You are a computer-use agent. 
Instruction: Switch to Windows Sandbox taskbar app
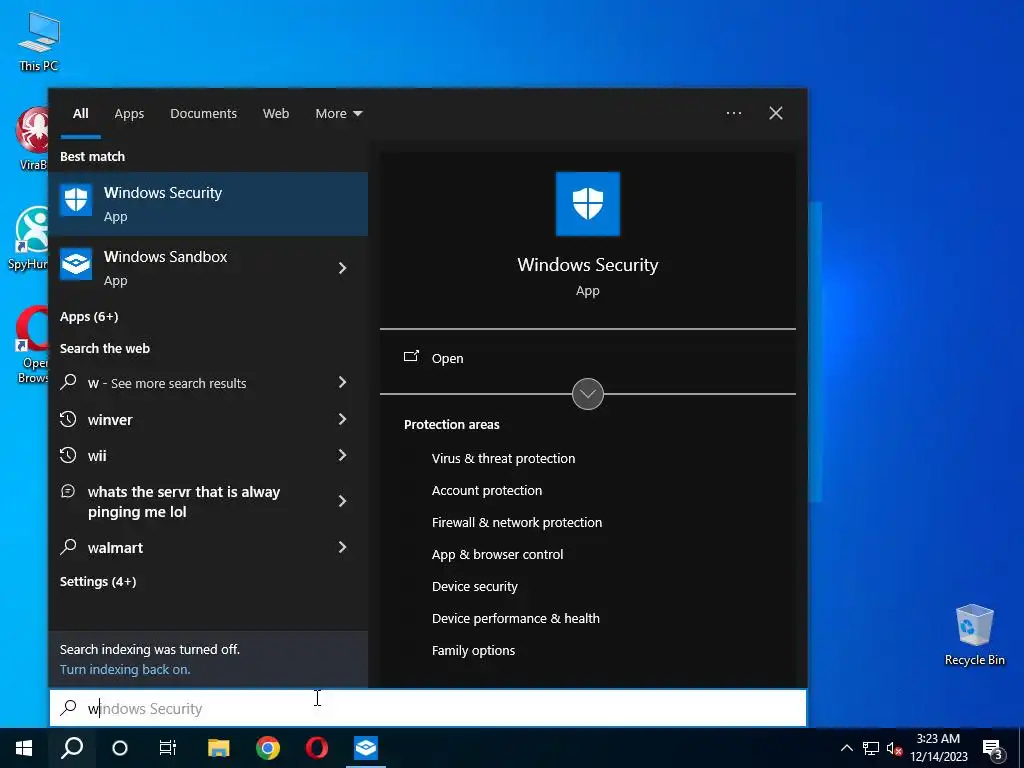(x=366, y=748)
